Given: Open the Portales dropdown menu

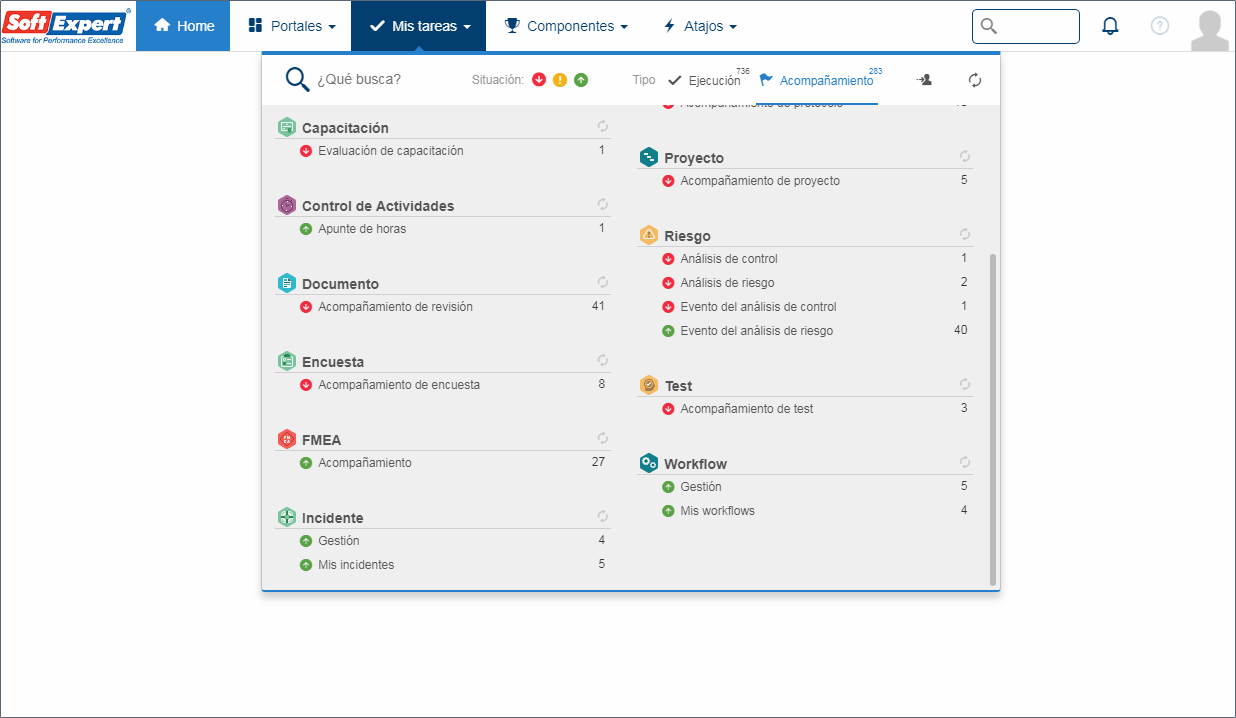Looking at the screenshot, I should coord(291,26).
